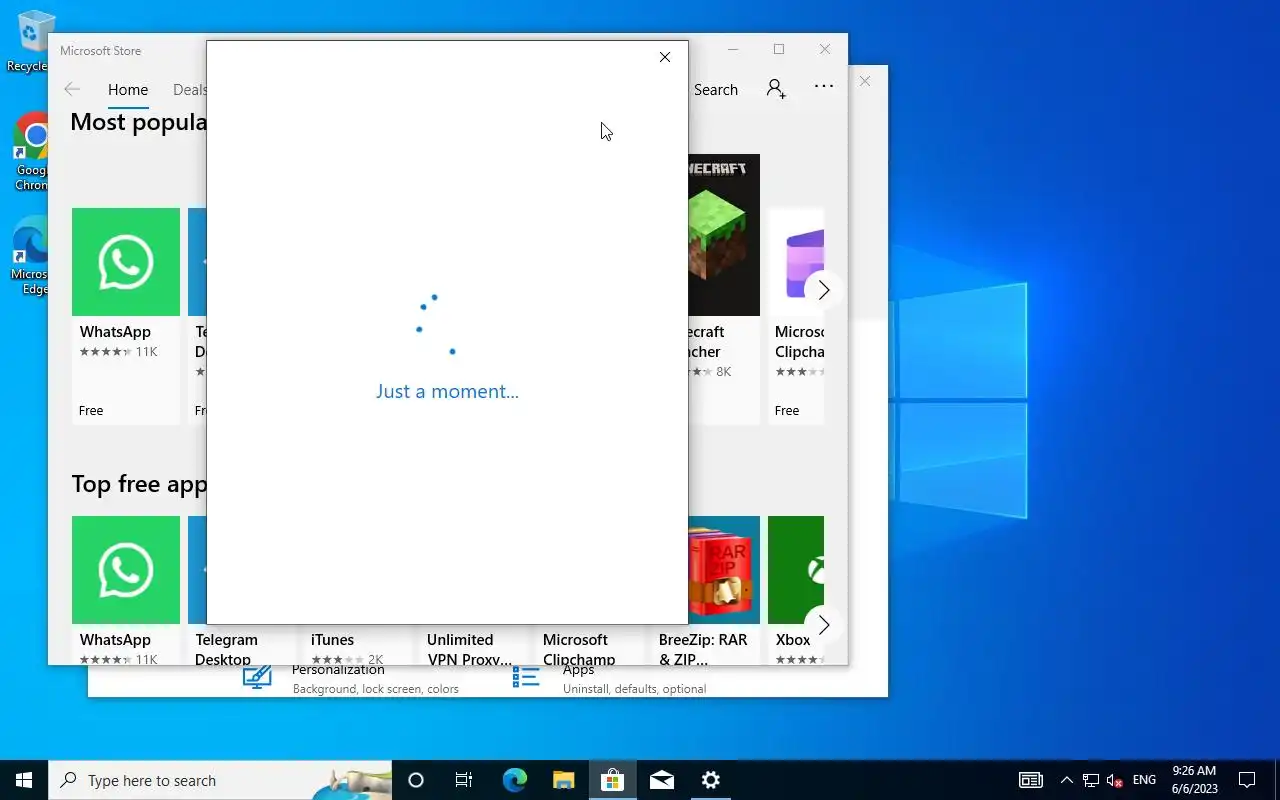Open the Google Chrome desktop shortcut
This screenshot has width=1280, height=800.
[x=32, y=152]
